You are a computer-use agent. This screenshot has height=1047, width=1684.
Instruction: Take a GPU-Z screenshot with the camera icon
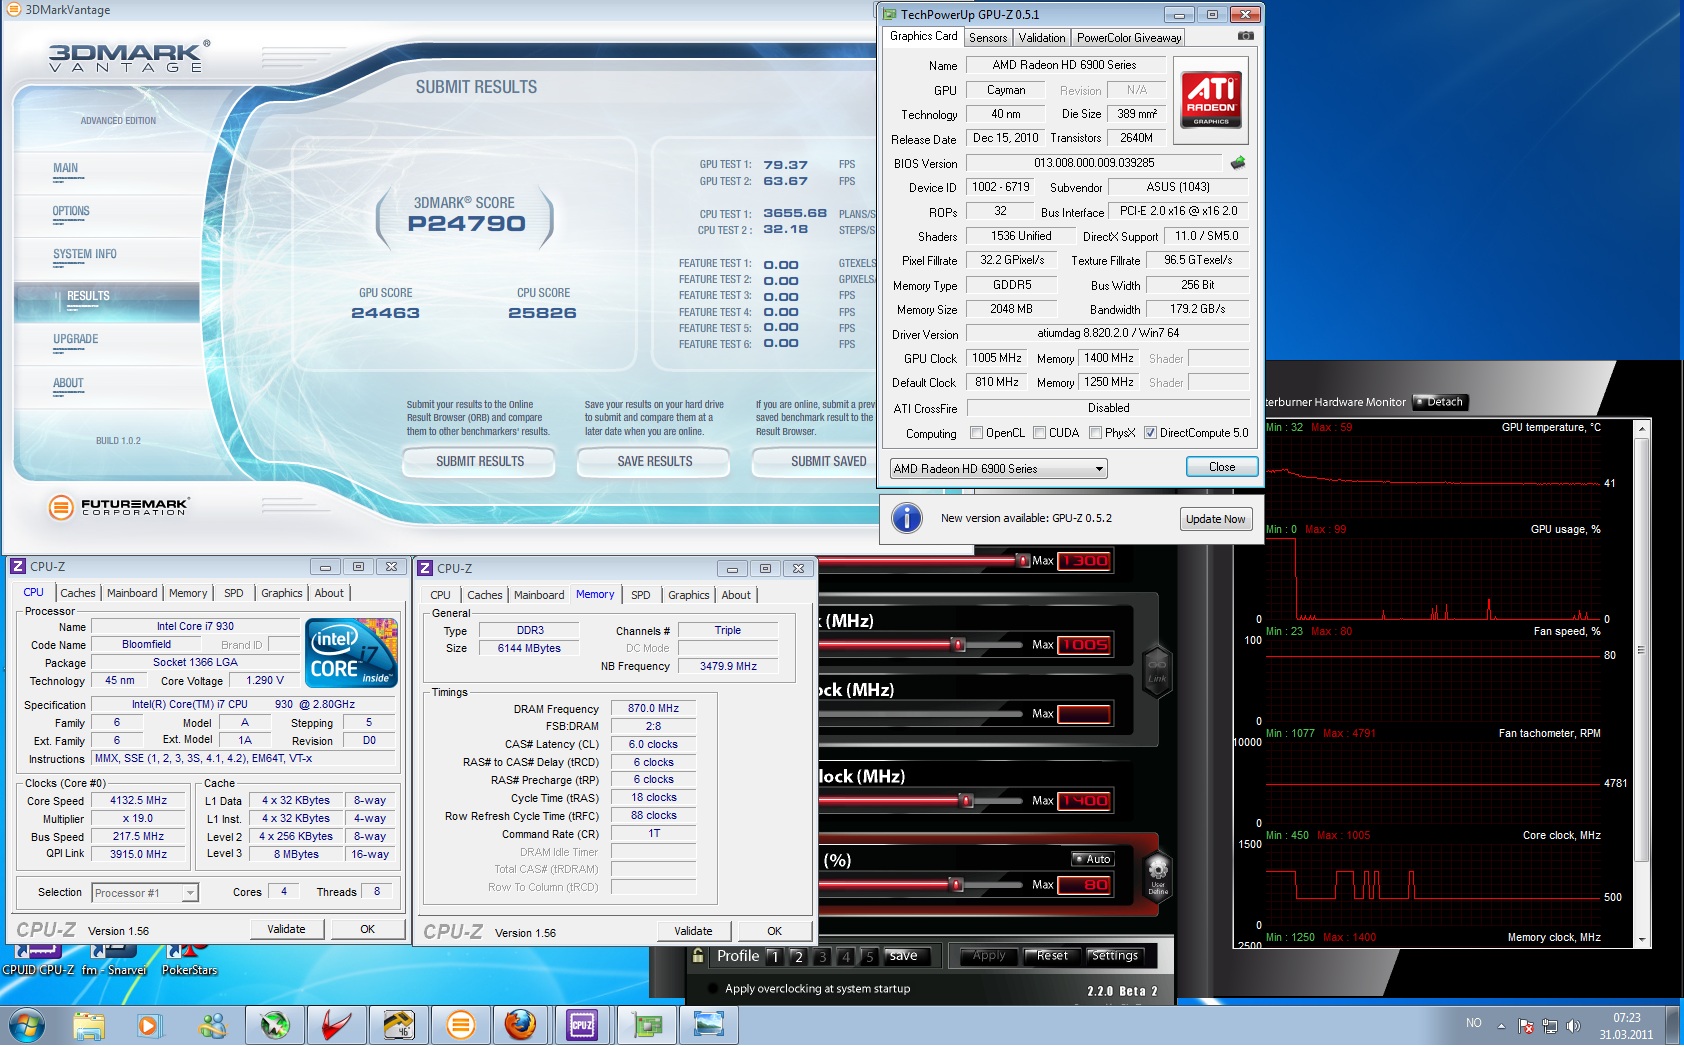coord(1245,36)
